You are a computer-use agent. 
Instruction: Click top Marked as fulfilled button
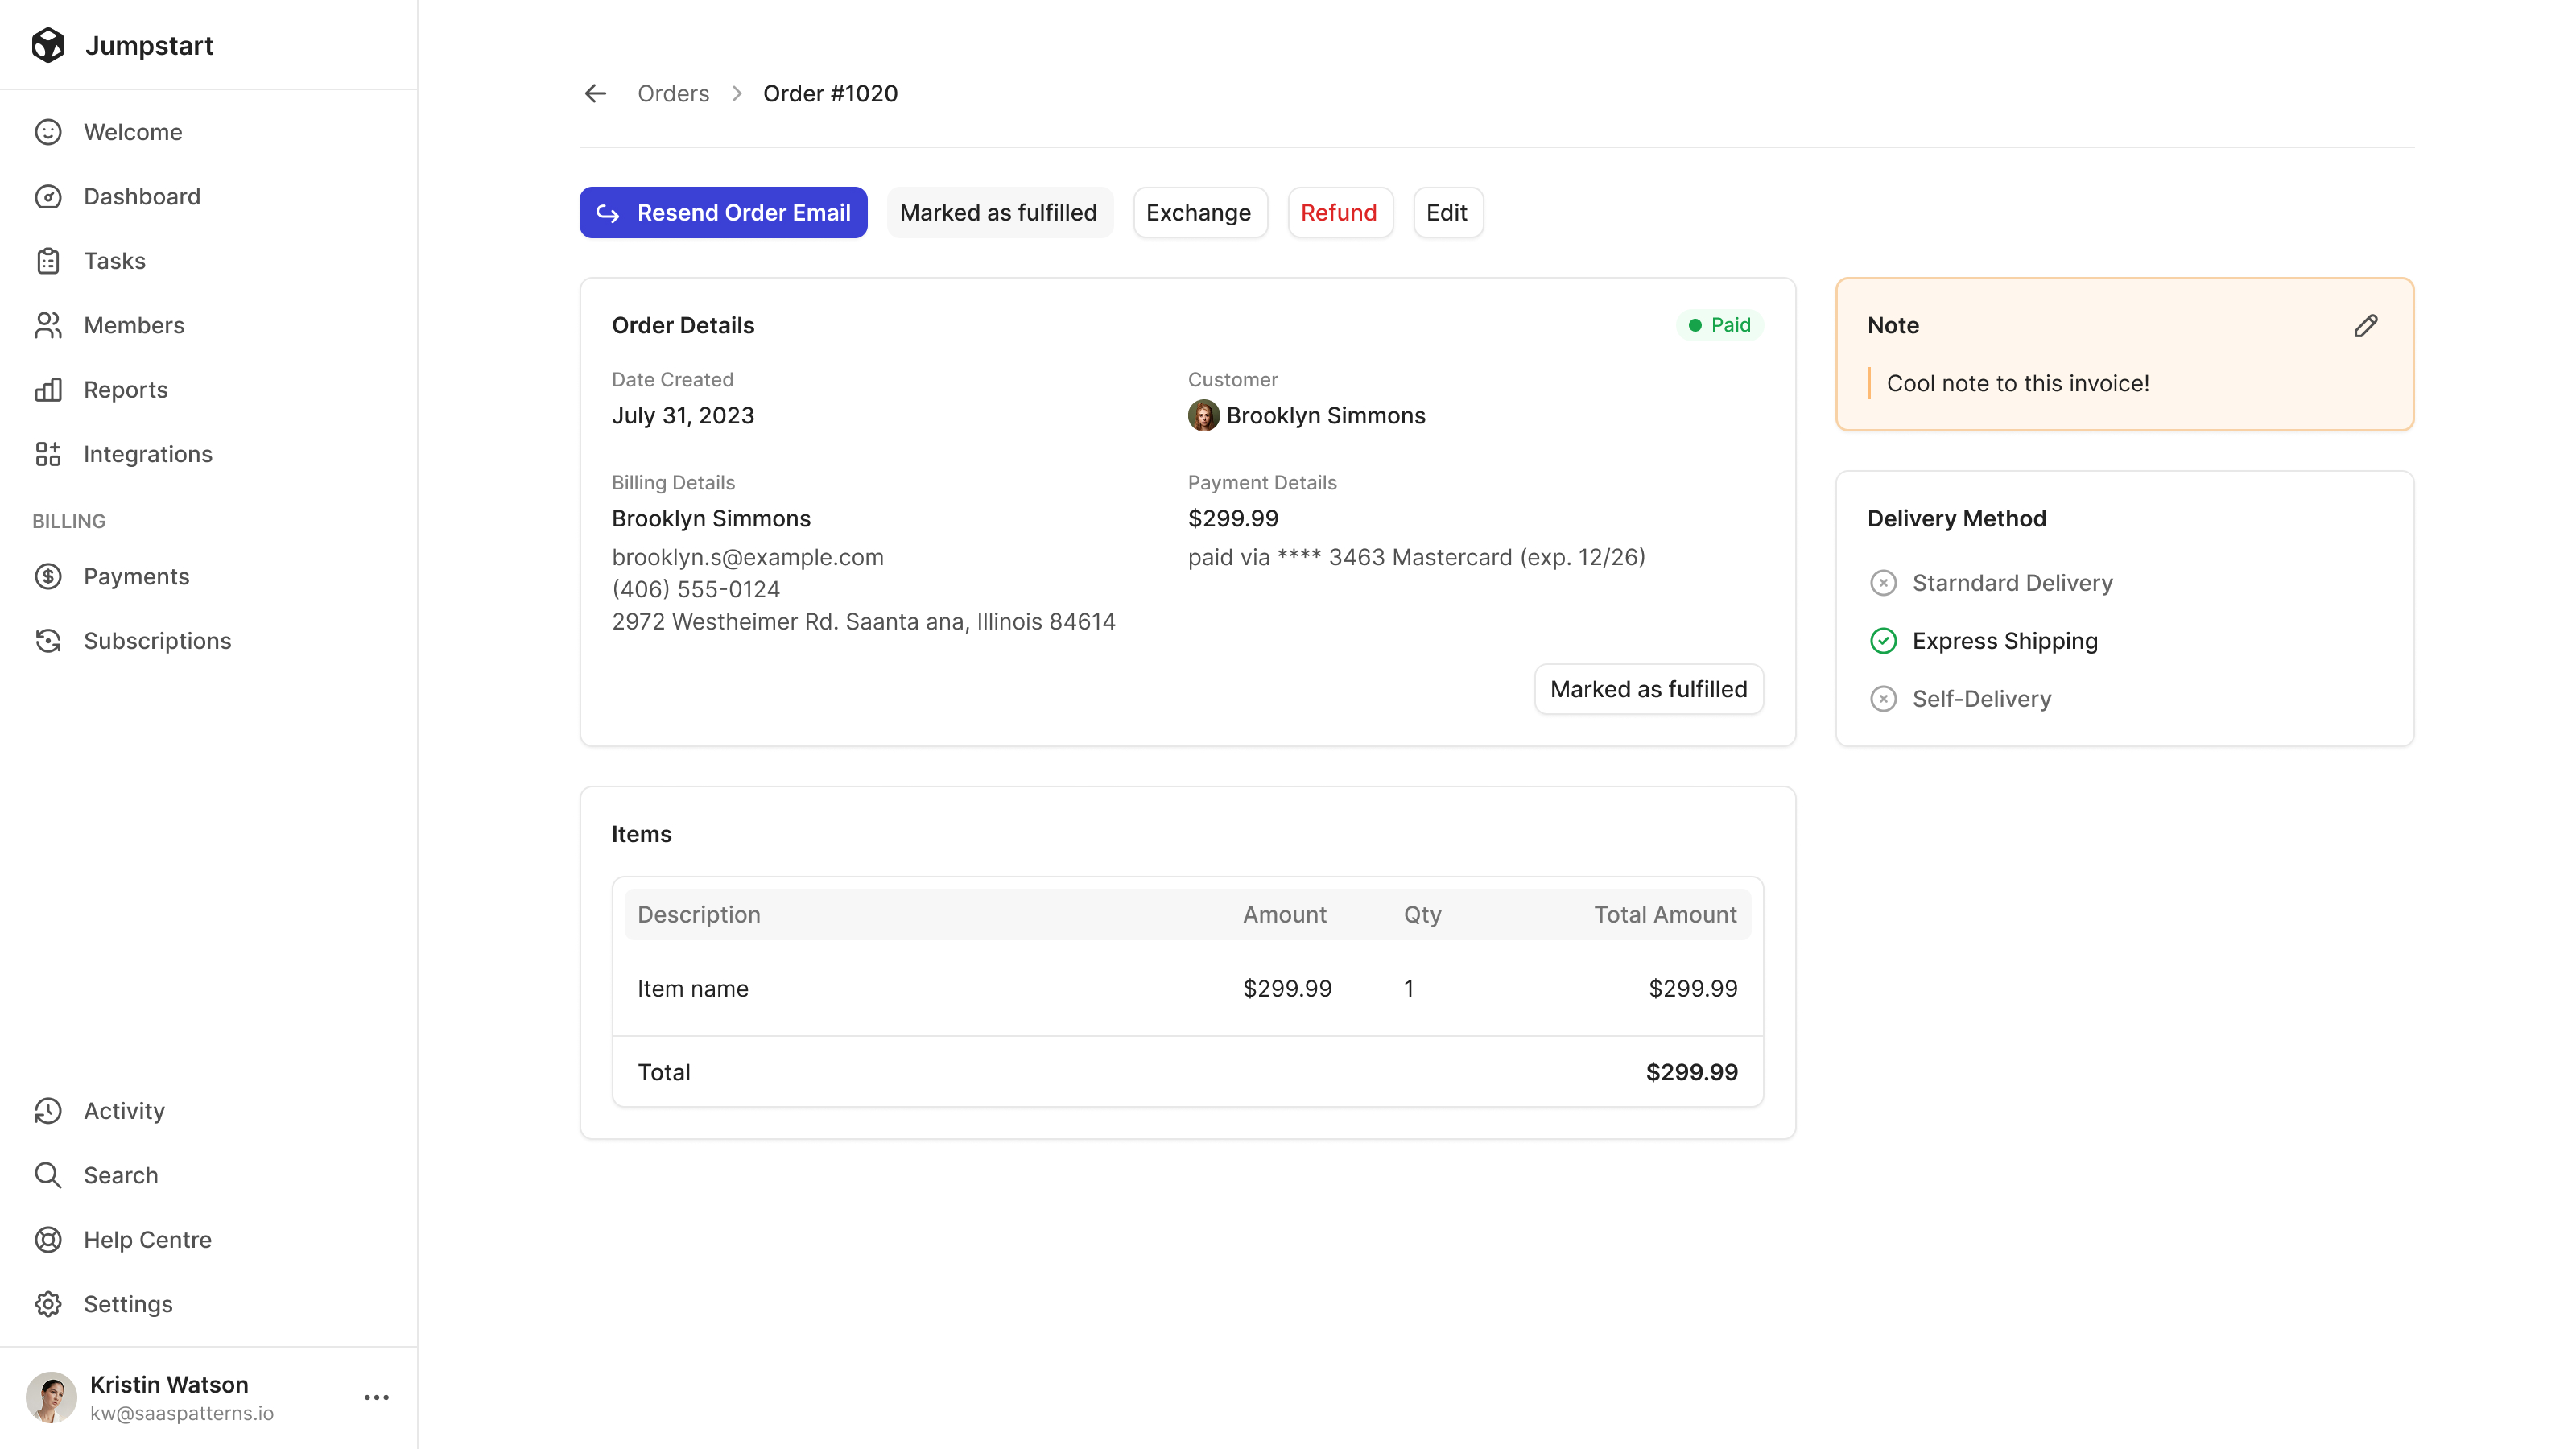click(x=999, y=213)
